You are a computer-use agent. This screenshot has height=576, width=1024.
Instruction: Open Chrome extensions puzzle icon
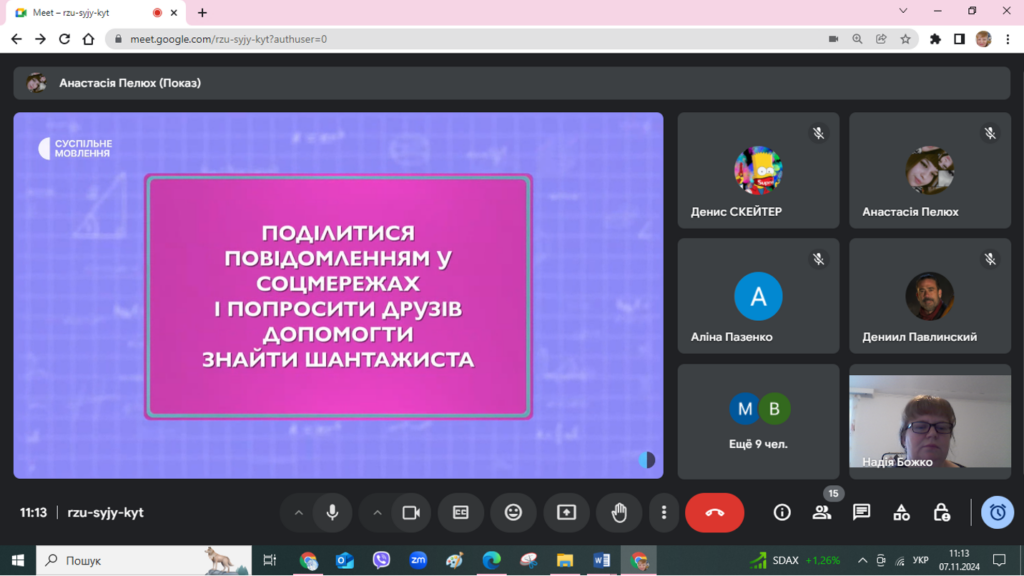point(935,39)
